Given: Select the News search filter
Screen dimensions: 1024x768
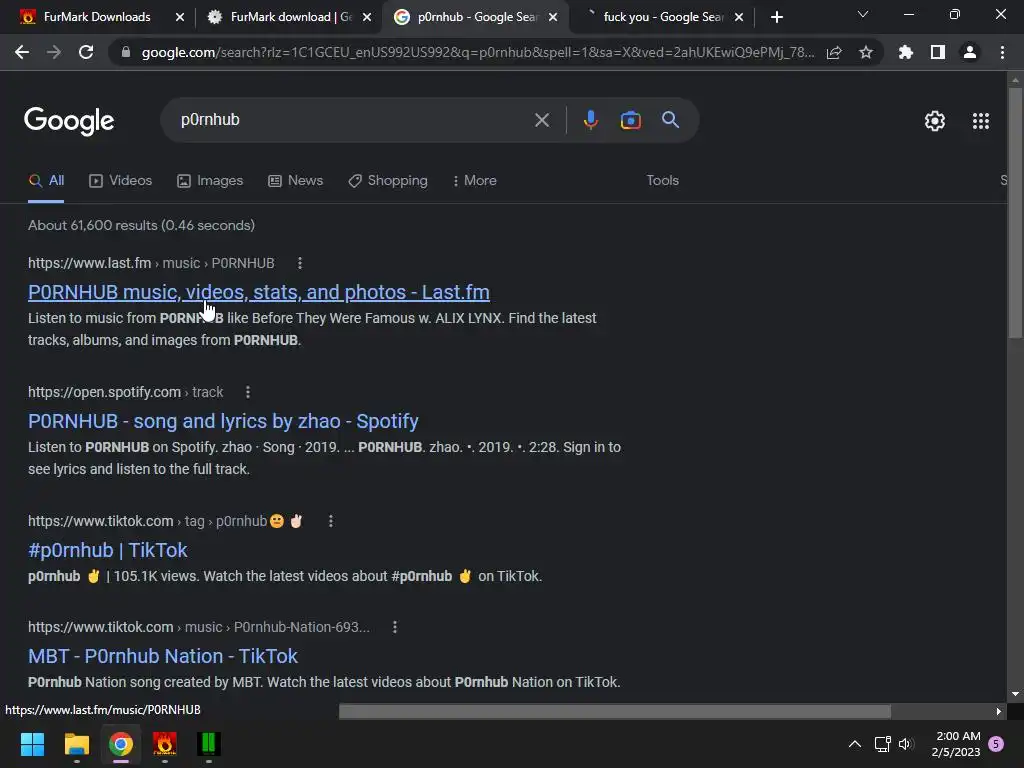Looking at the screenshot, I should coord(295,181).
